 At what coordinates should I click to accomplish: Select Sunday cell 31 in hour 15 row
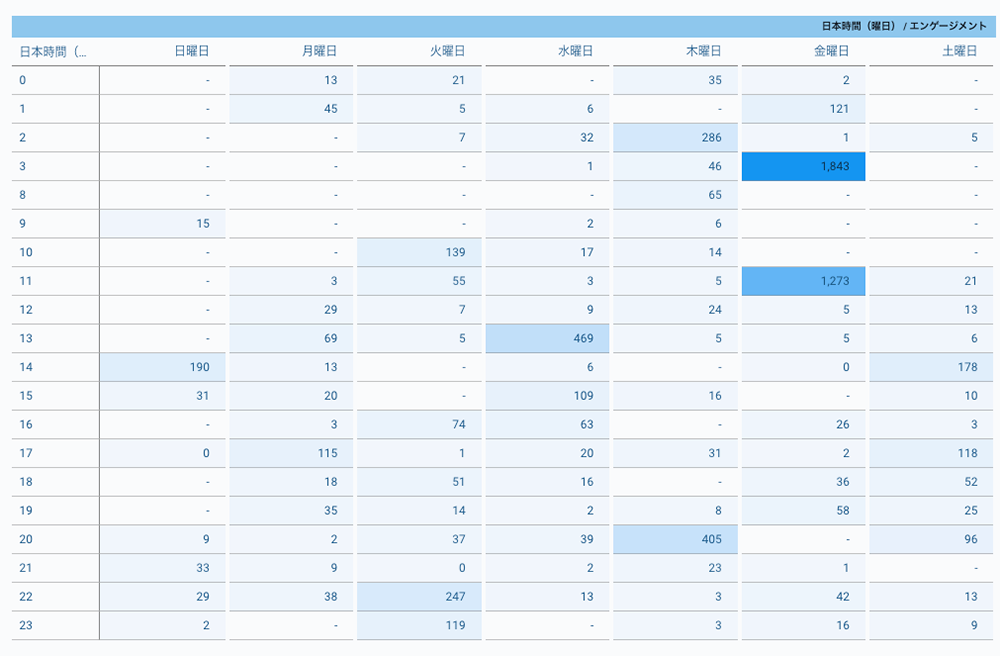click(163, 396)
